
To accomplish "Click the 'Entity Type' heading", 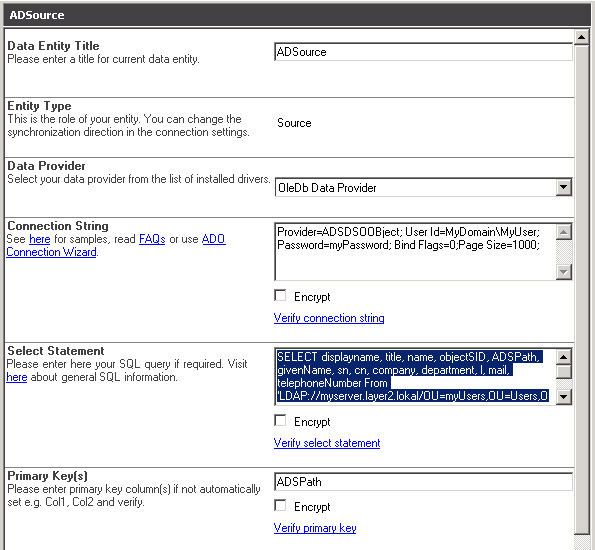I will click(39, 106).
